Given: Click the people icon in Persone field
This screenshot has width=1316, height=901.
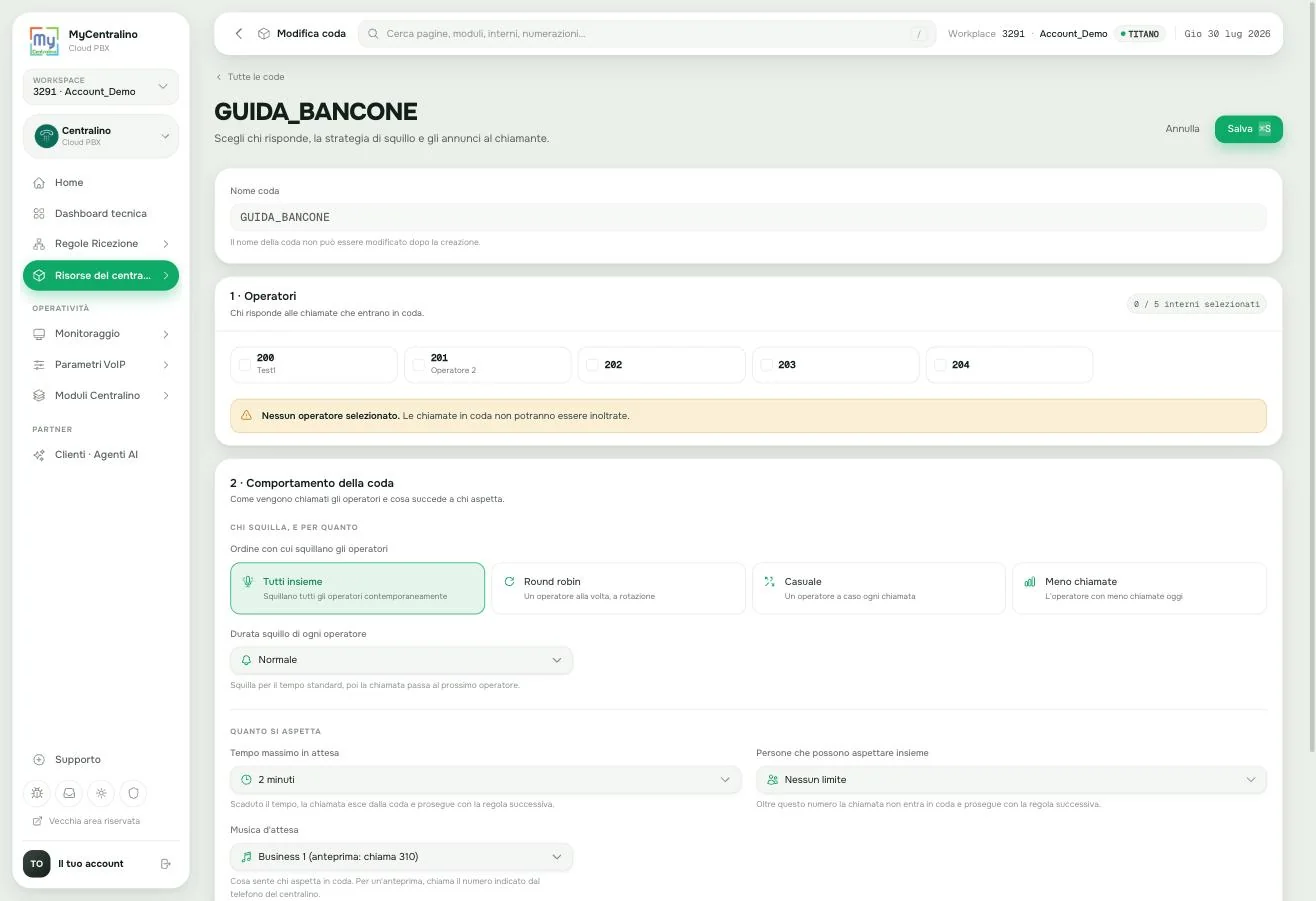Looking at the screenshot, I should coord(772,780).
